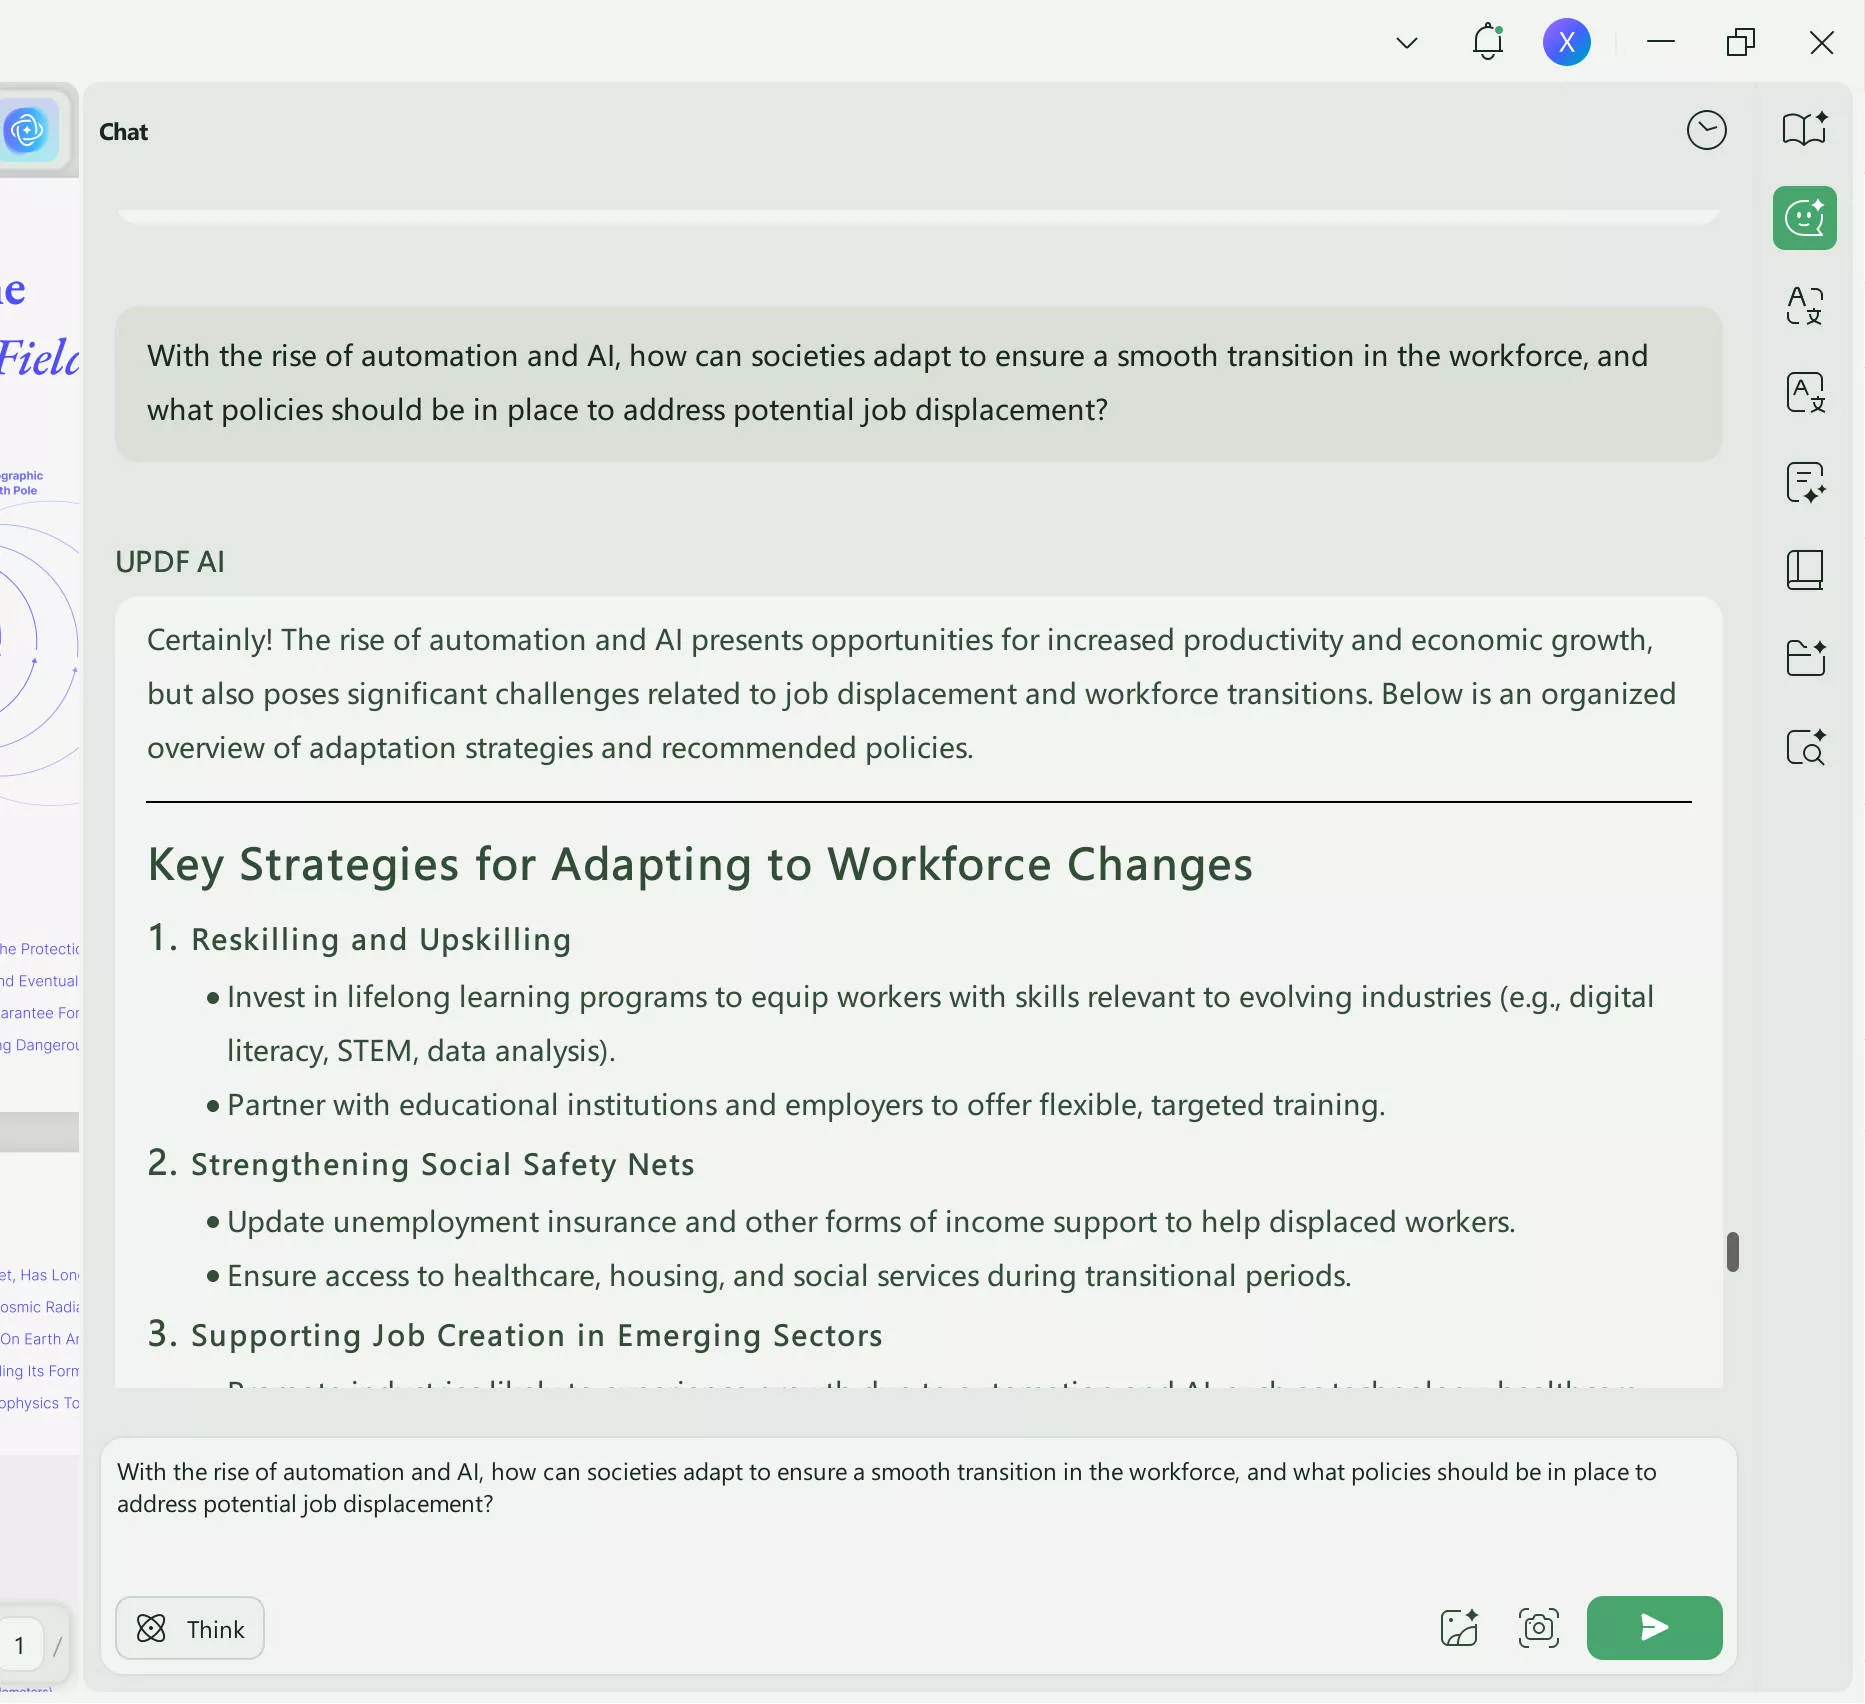The image size is (1865, 1704).
Task: Toggle the Think mode button
Action: (190, 1629)
